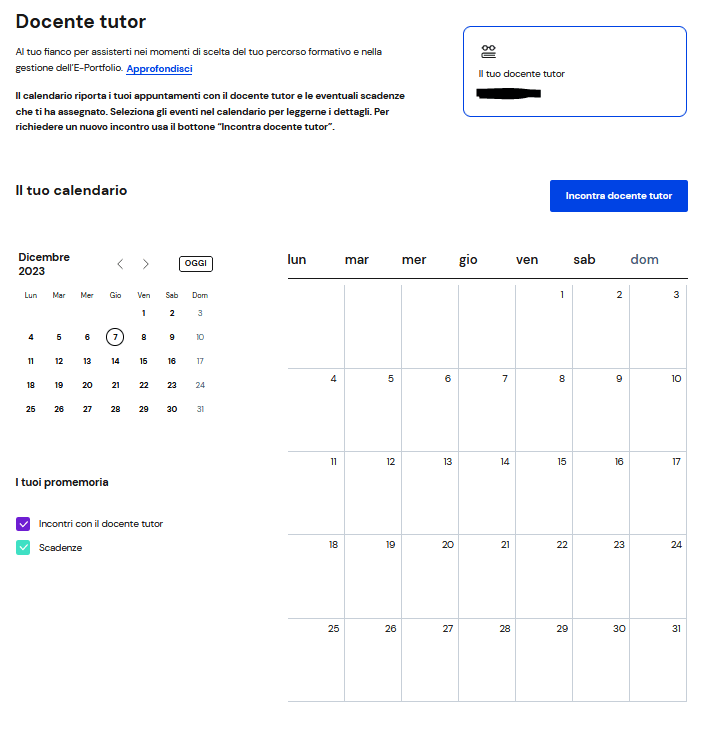Jump to today with OGGI button

click(x=196, y=264)
